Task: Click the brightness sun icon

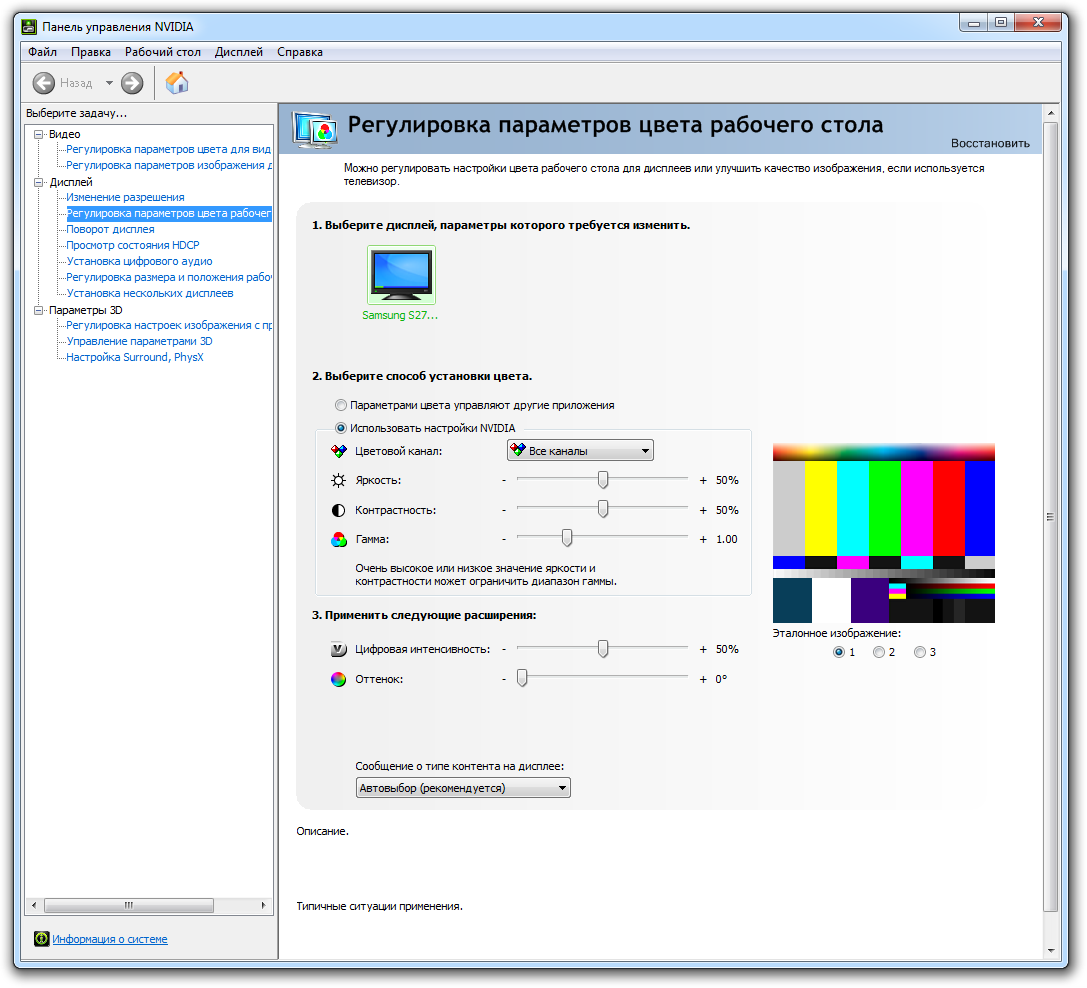Action: [x=338, y=480]
